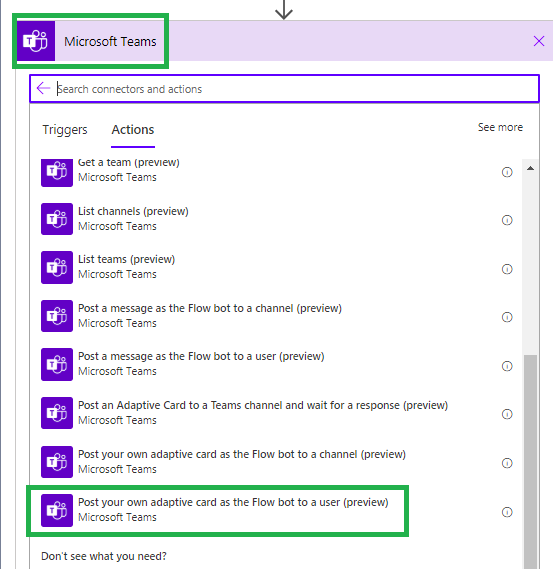Click Teams icon beside Post own adaptive card to user

57,510
